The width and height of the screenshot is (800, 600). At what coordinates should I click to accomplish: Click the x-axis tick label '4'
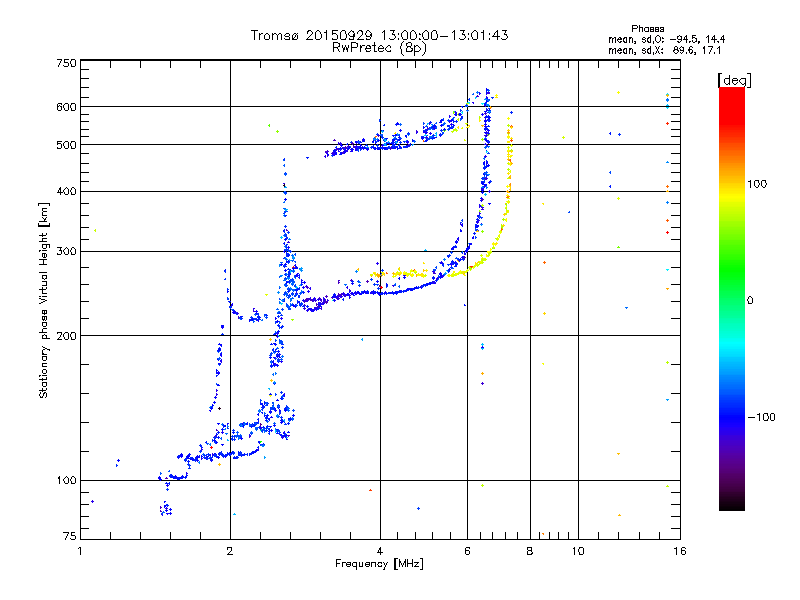(x=380, y=551)
